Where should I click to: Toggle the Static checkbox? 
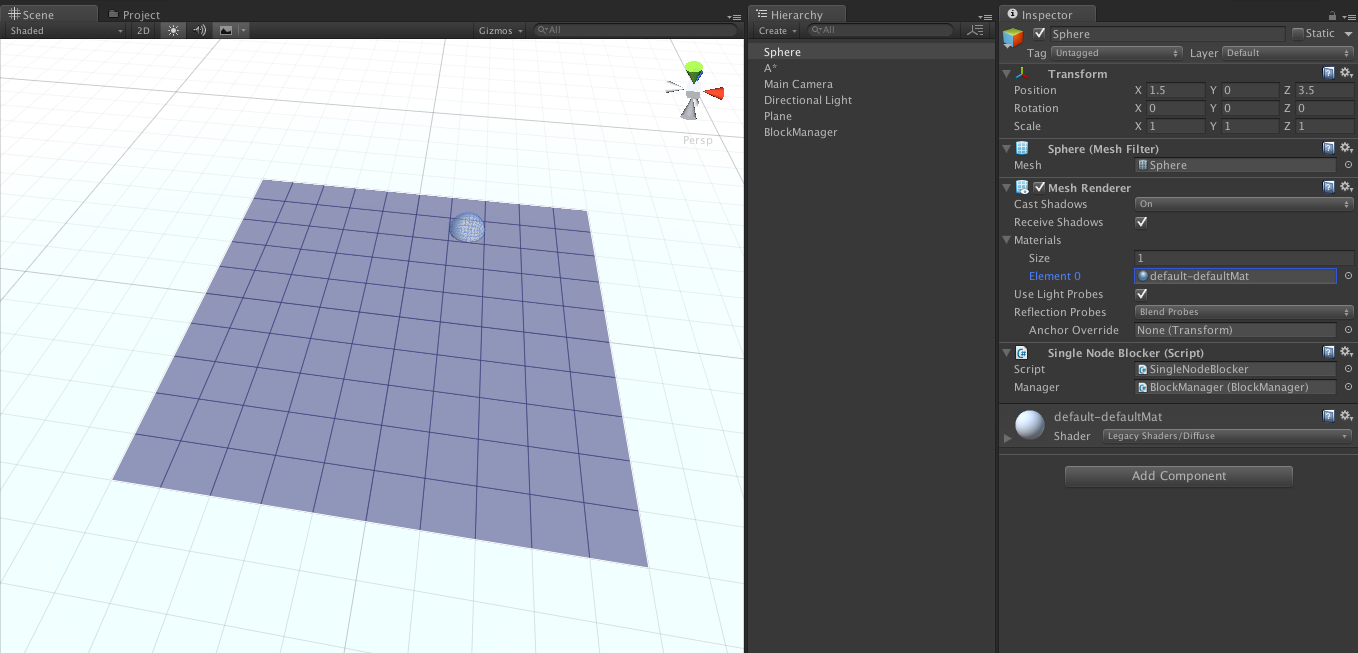[x=1298, y=34]
